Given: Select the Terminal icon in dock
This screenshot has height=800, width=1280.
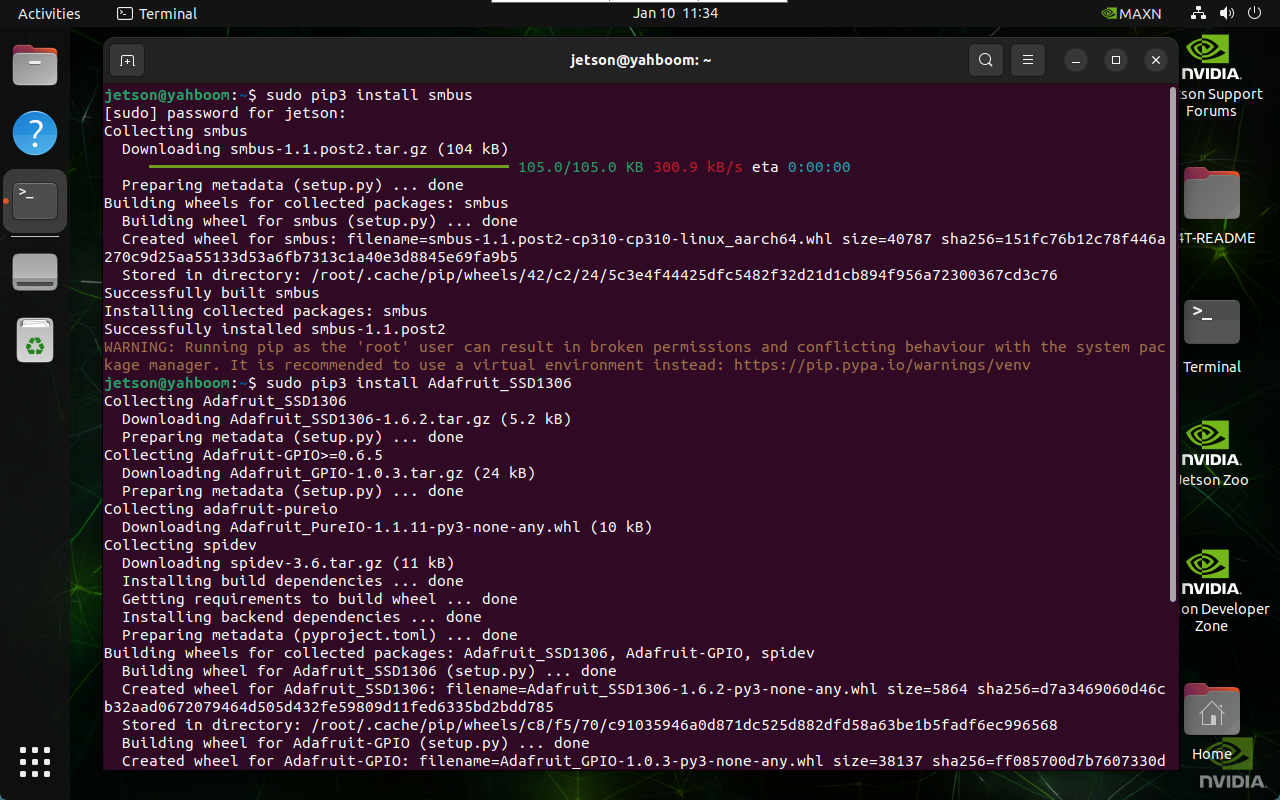Looking at the screenshot, I should 35,201.
